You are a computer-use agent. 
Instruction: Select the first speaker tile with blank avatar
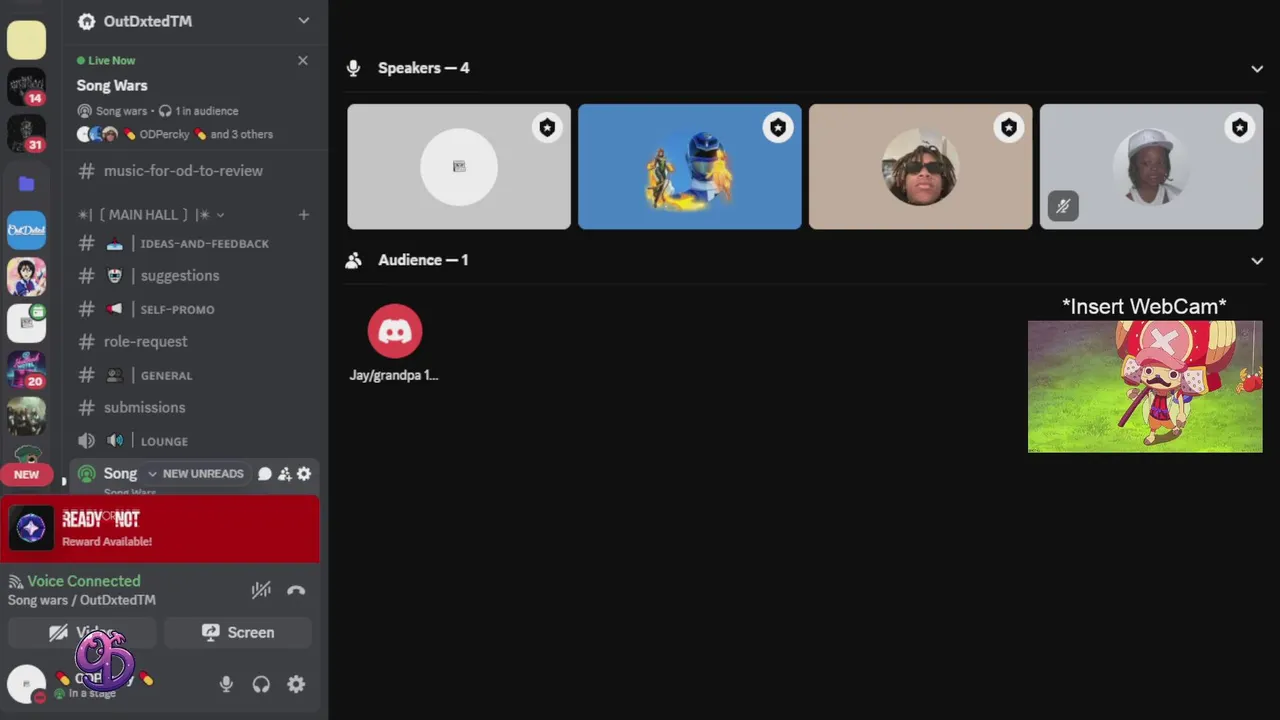point(459,167)
